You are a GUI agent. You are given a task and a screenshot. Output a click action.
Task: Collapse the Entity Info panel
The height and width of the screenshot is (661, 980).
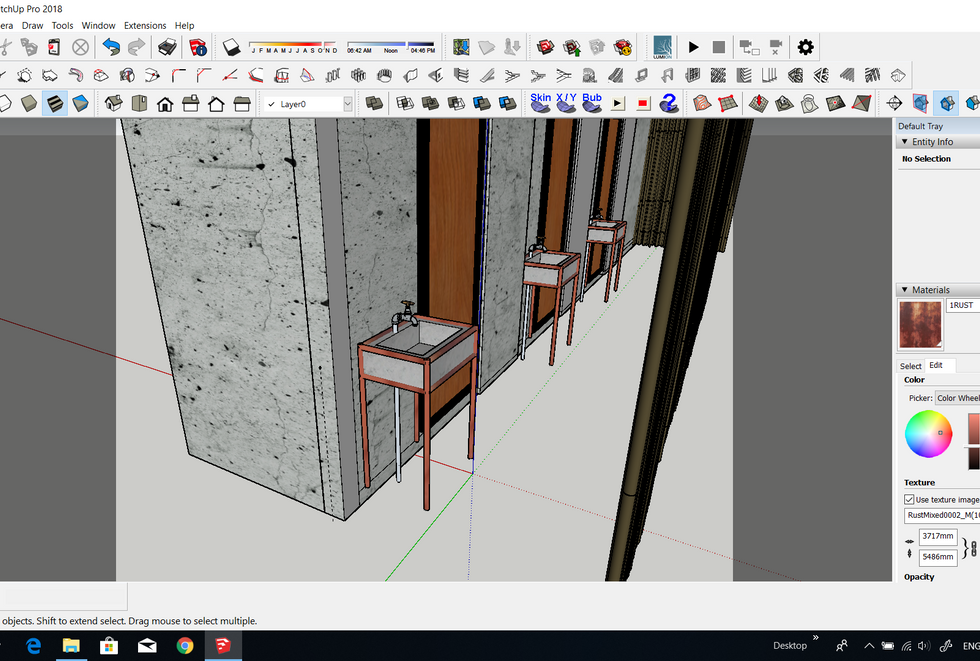[904, 142]
